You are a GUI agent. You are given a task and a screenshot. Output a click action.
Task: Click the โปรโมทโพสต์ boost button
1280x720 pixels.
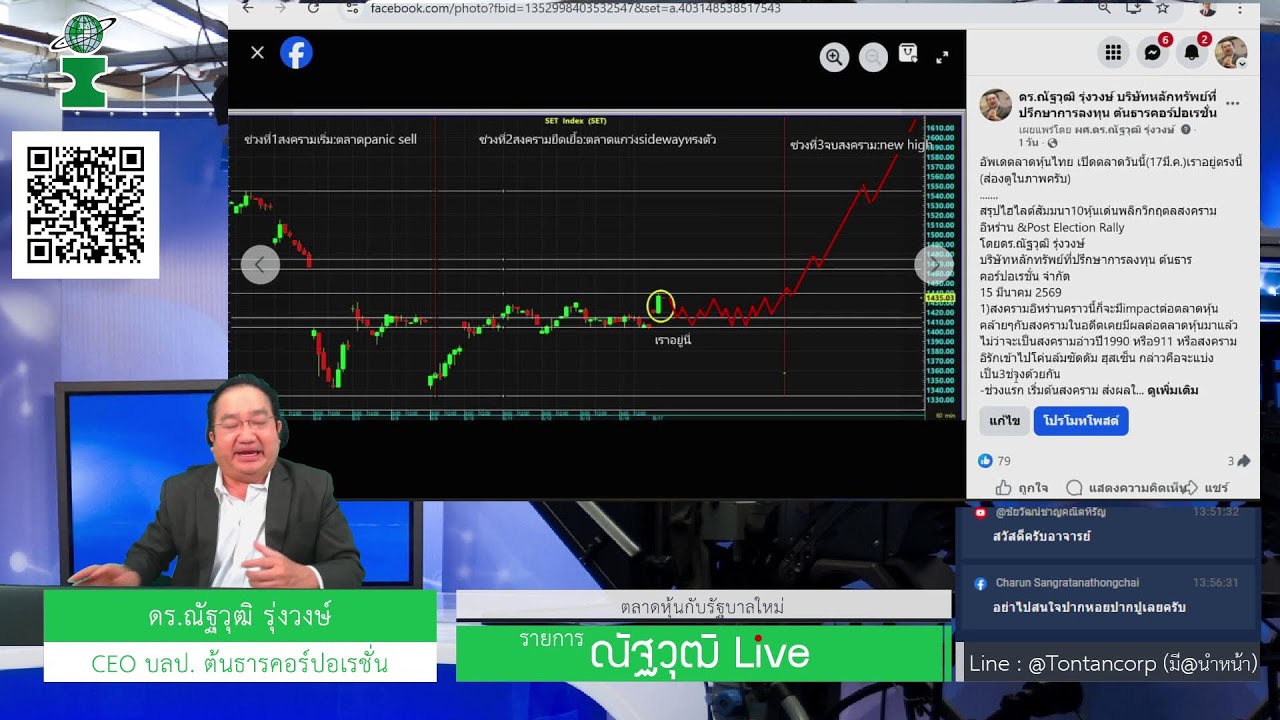tap(1081, 421)
